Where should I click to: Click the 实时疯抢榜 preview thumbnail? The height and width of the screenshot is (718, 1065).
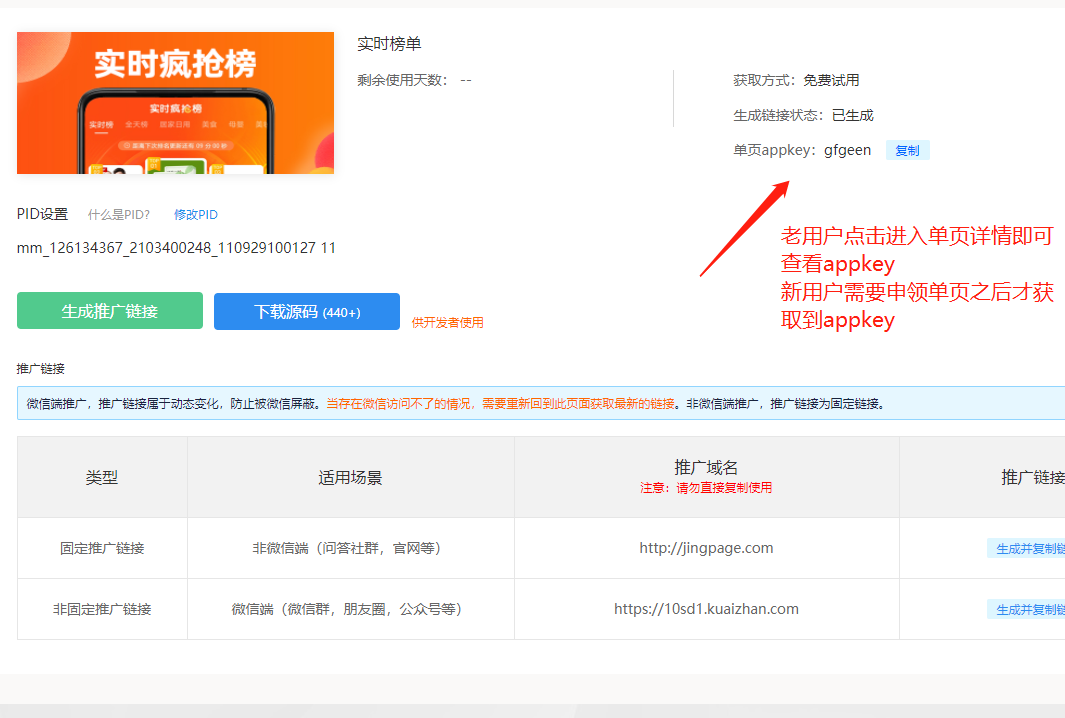[x=175, y=103]
